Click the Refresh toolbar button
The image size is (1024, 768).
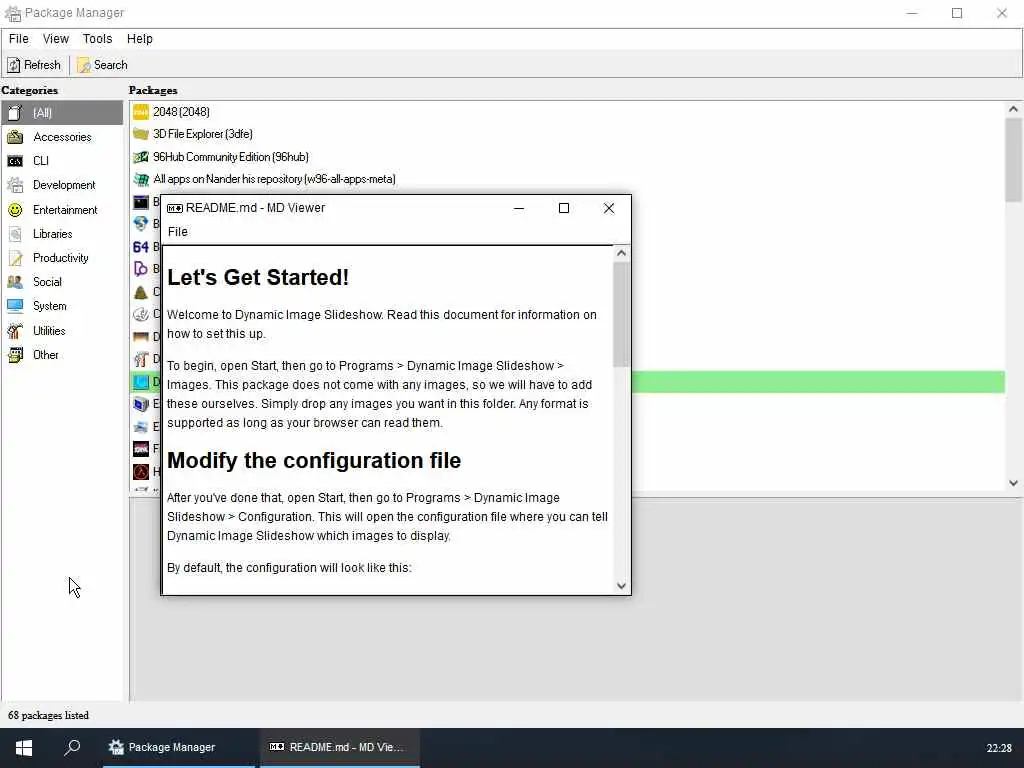click(x=34, y=65)
